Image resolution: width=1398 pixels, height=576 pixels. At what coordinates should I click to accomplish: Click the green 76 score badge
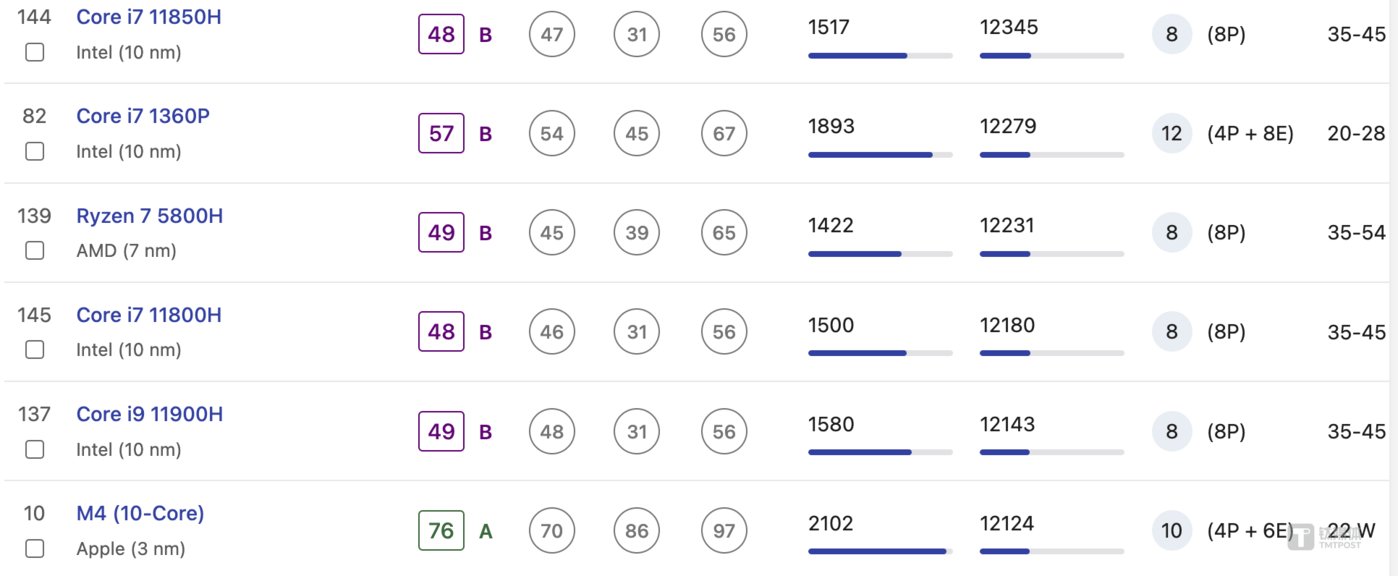point(441,531)
